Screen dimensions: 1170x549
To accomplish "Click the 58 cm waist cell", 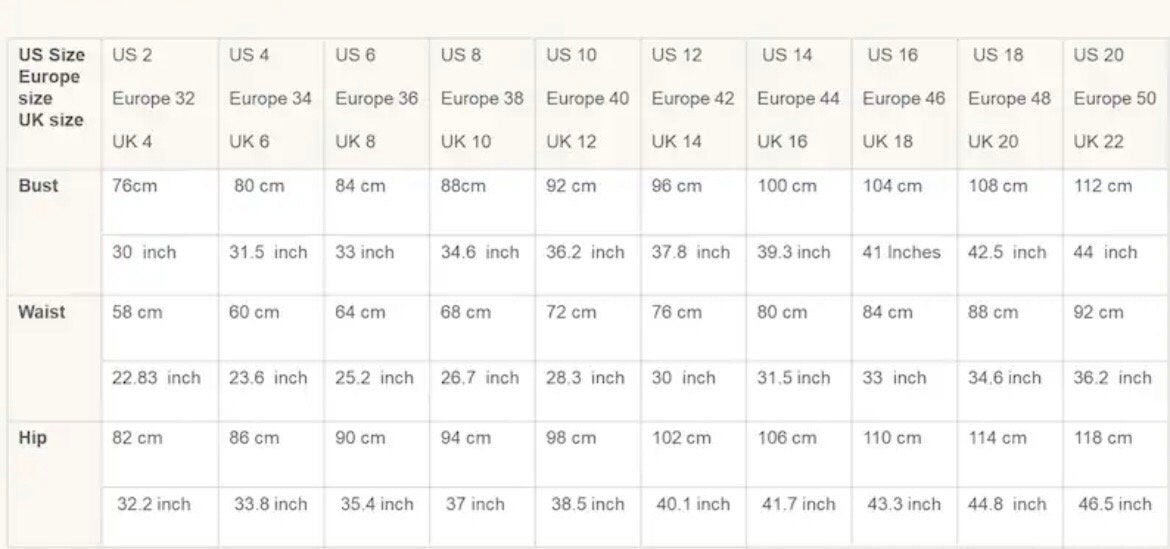I will (138, 312).
